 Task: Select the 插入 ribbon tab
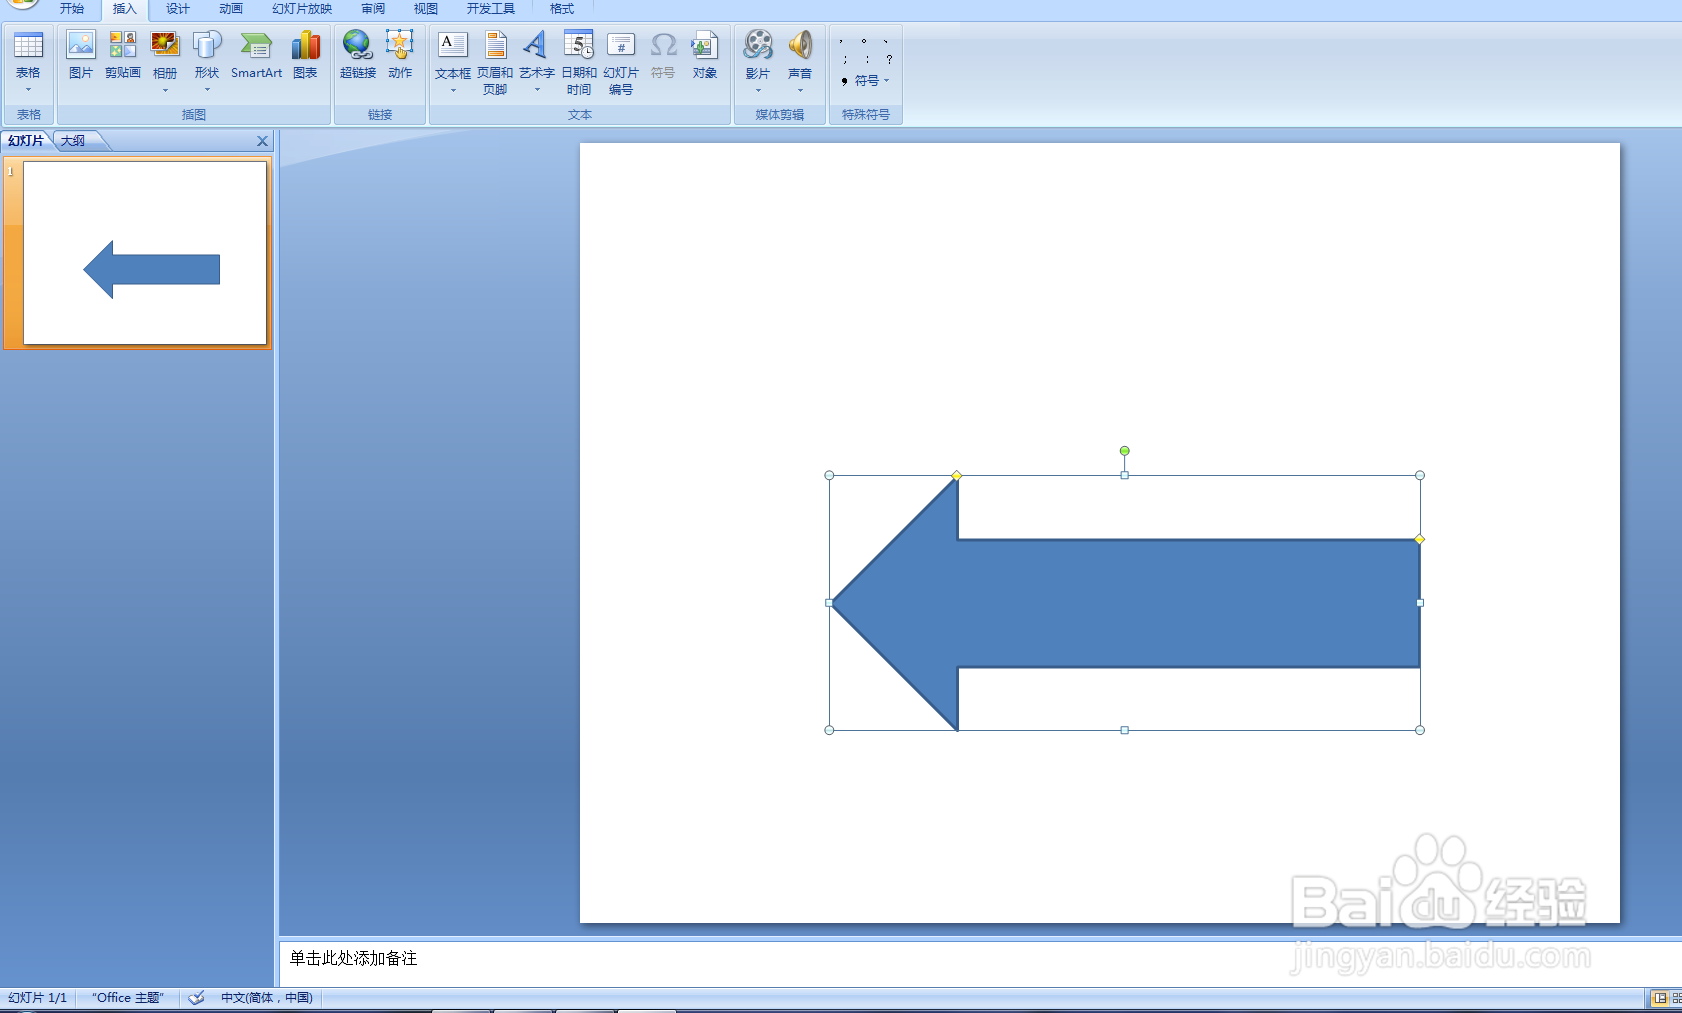124,9
